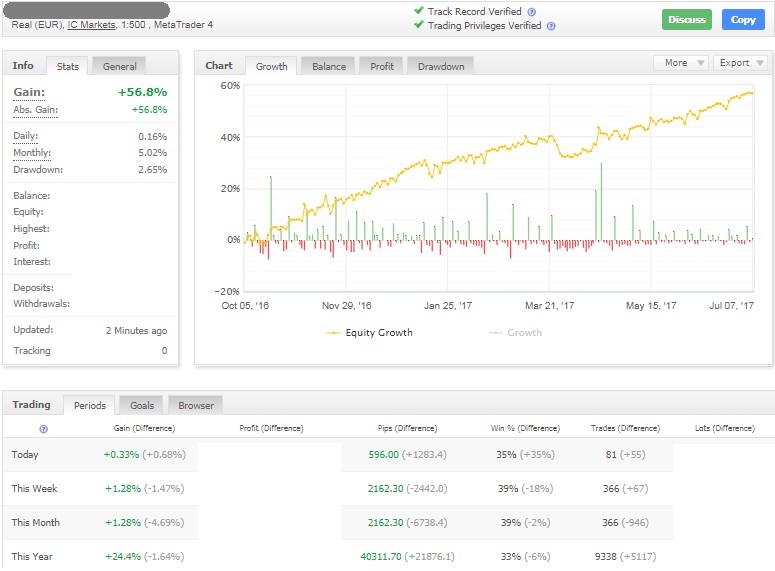Open the Browser tab in Trading section

(196, 406)
